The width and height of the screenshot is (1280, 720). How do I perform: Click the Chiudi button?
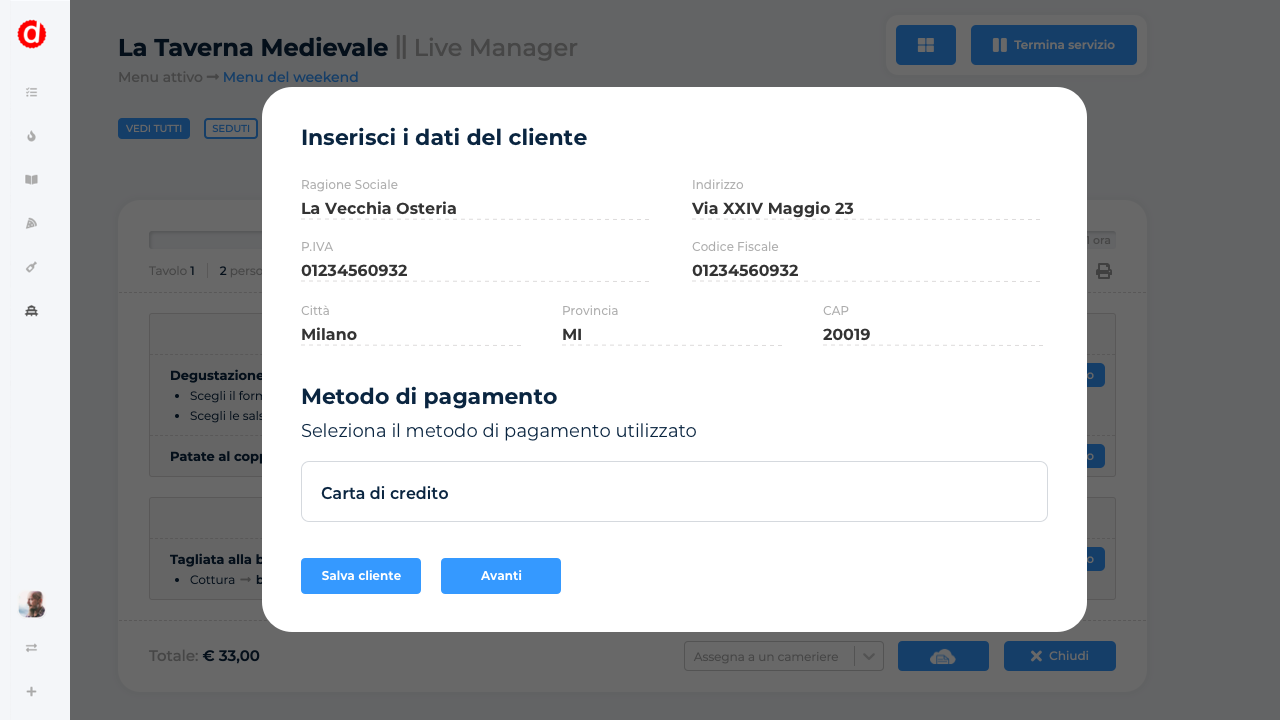tap(1060, 656)
